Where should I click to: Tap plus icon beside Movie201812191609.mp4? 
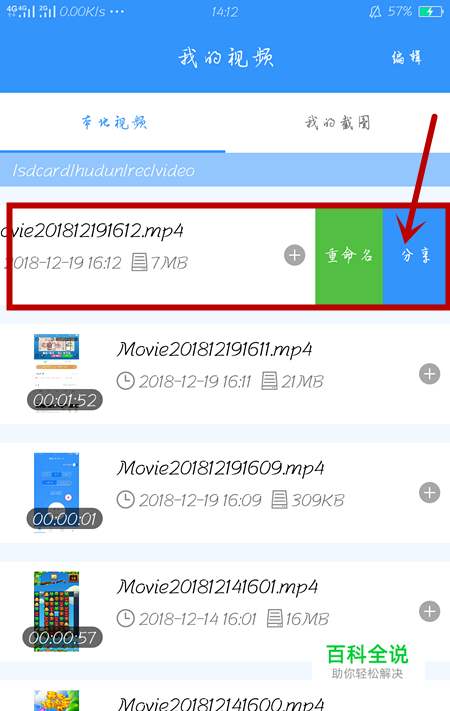click(429, 493)
